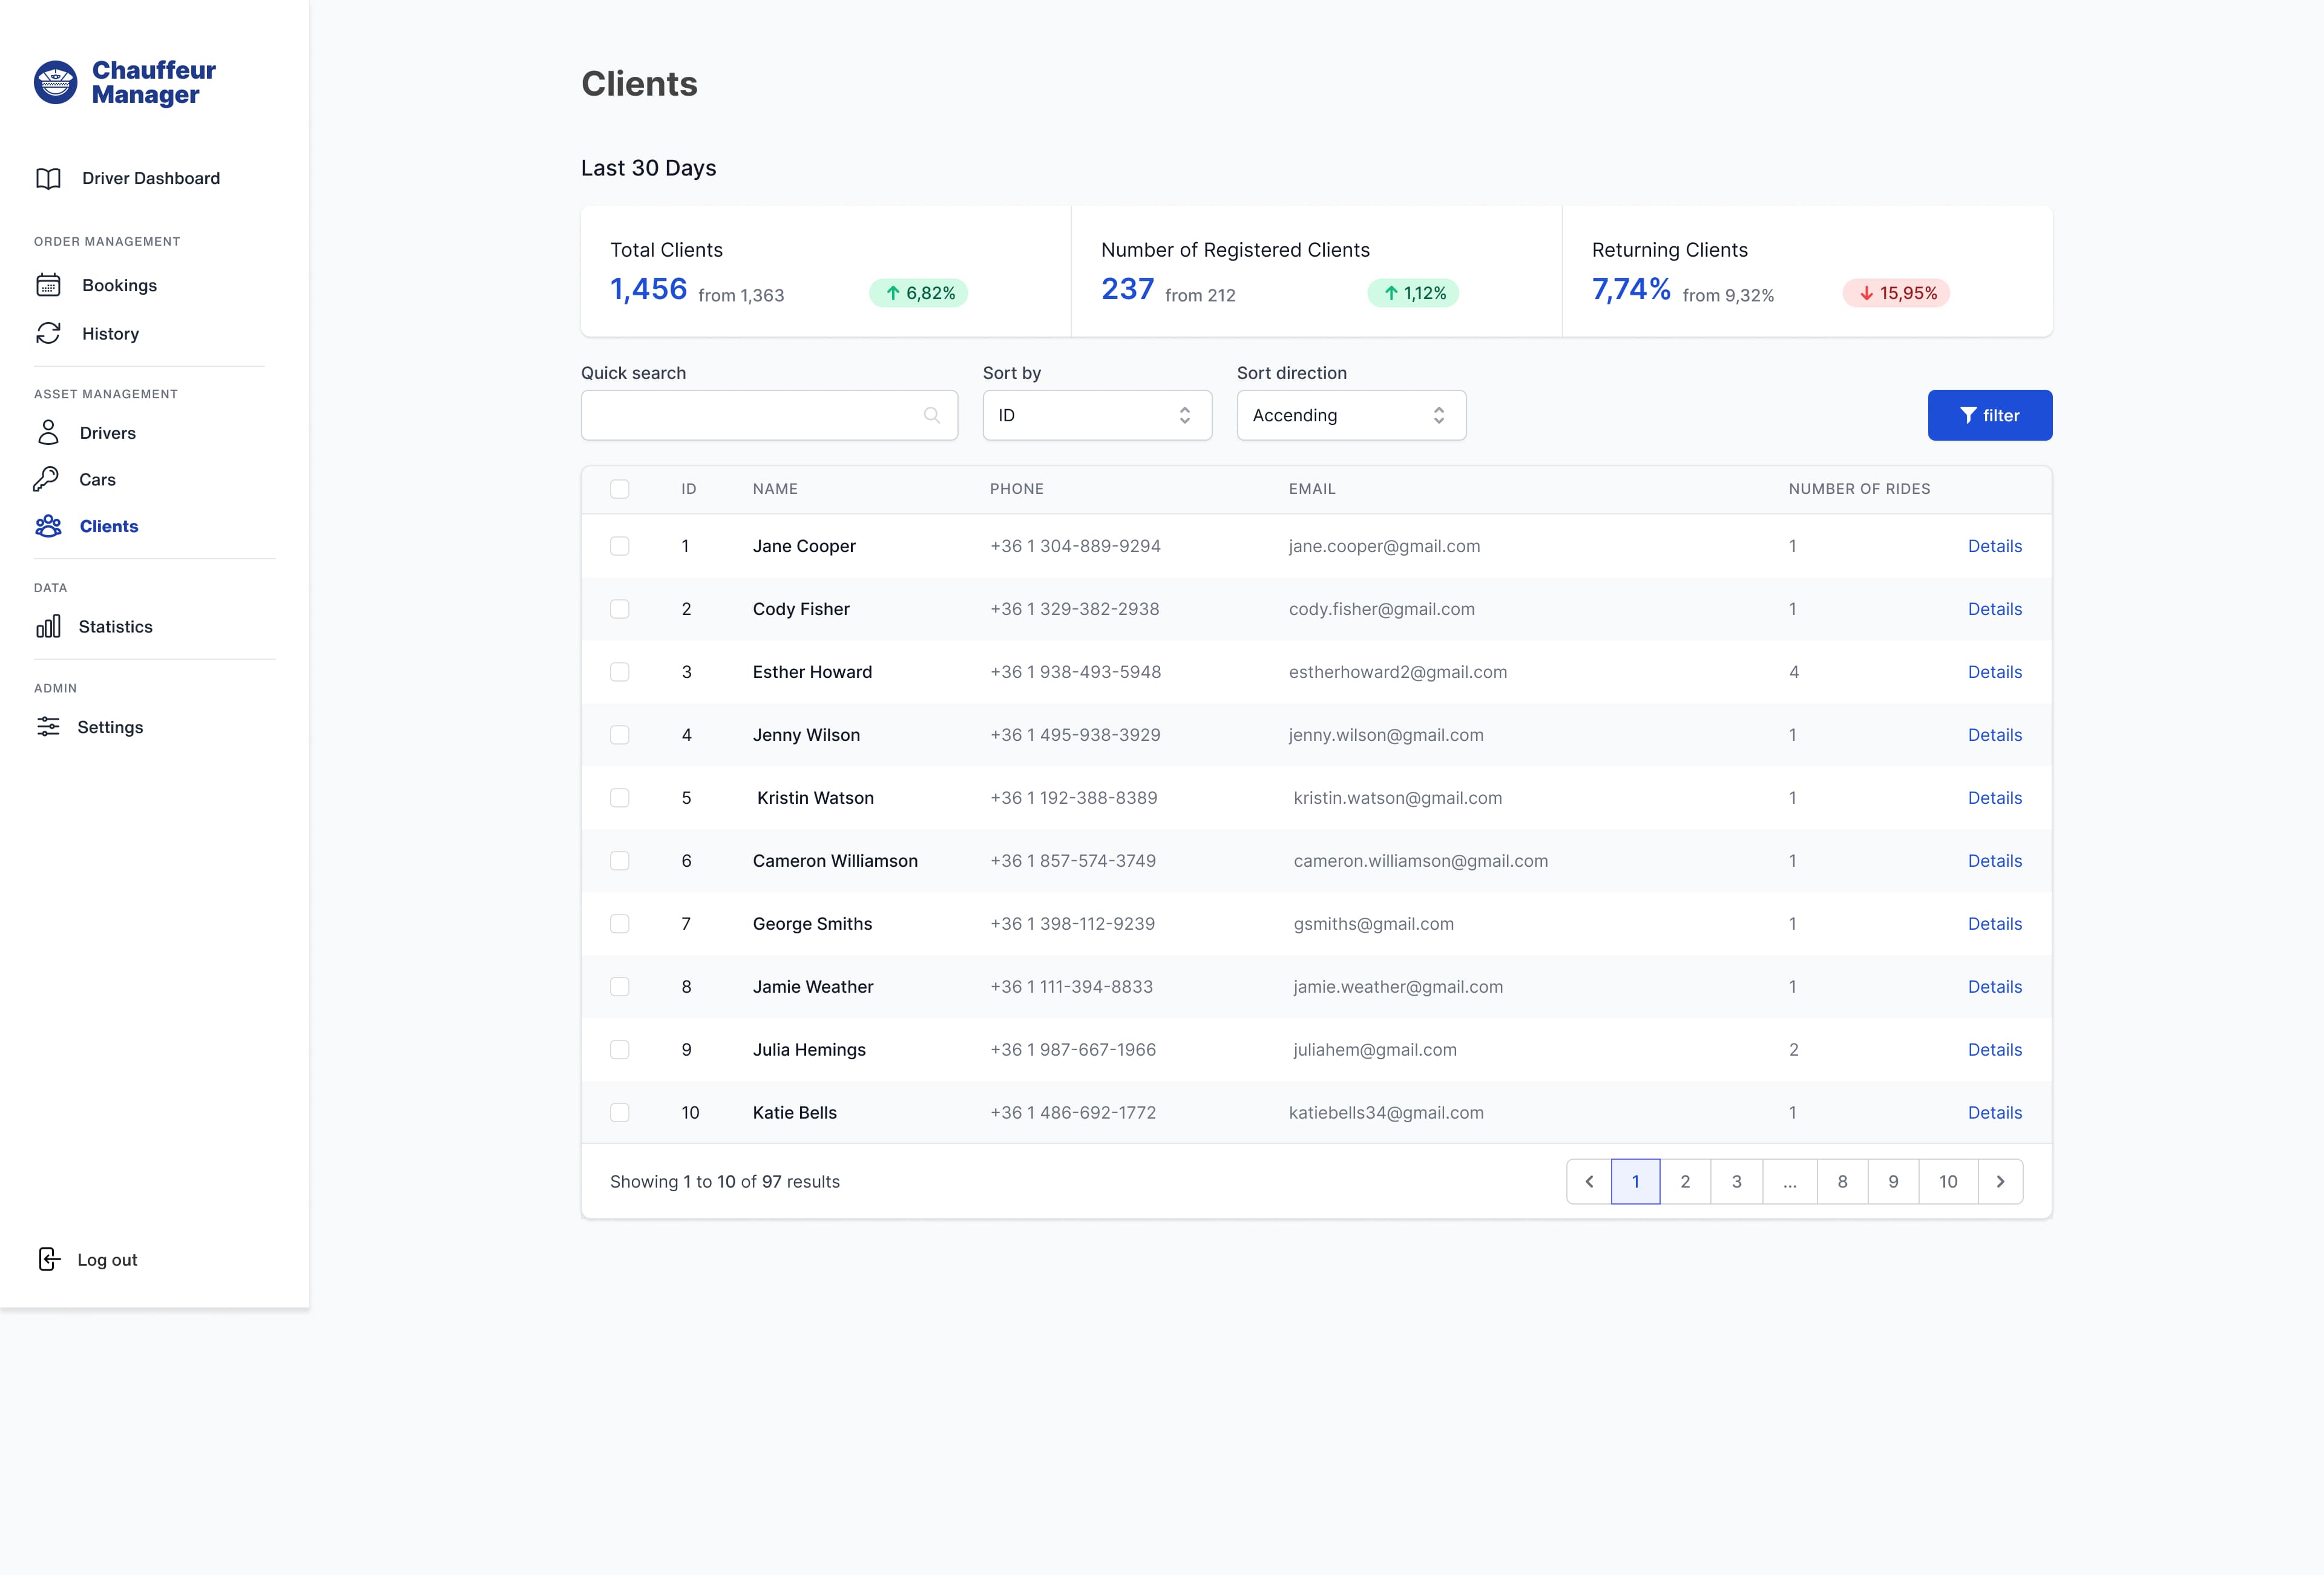This screenshot has width=2324, height=1575.
Task: Click the book icon beside Driver Dashboard
Action: [48, 178]
